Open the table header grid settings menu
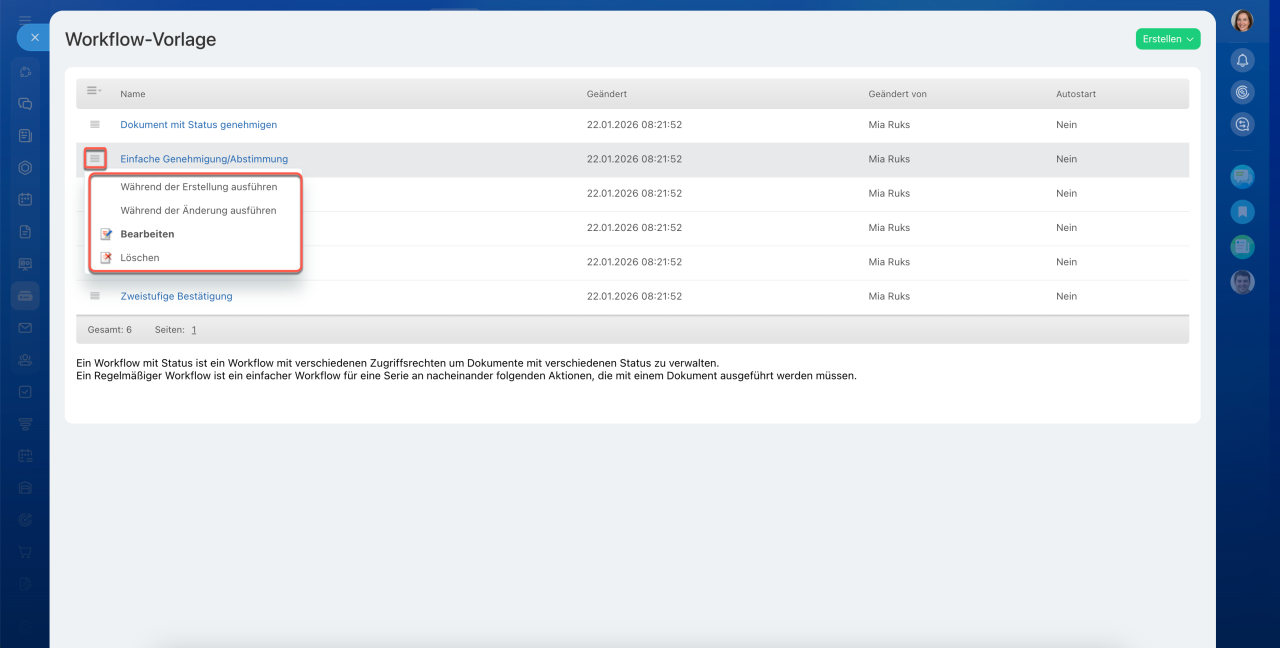This screenshot has width=1280, height=648. click(x=94, y=91)
